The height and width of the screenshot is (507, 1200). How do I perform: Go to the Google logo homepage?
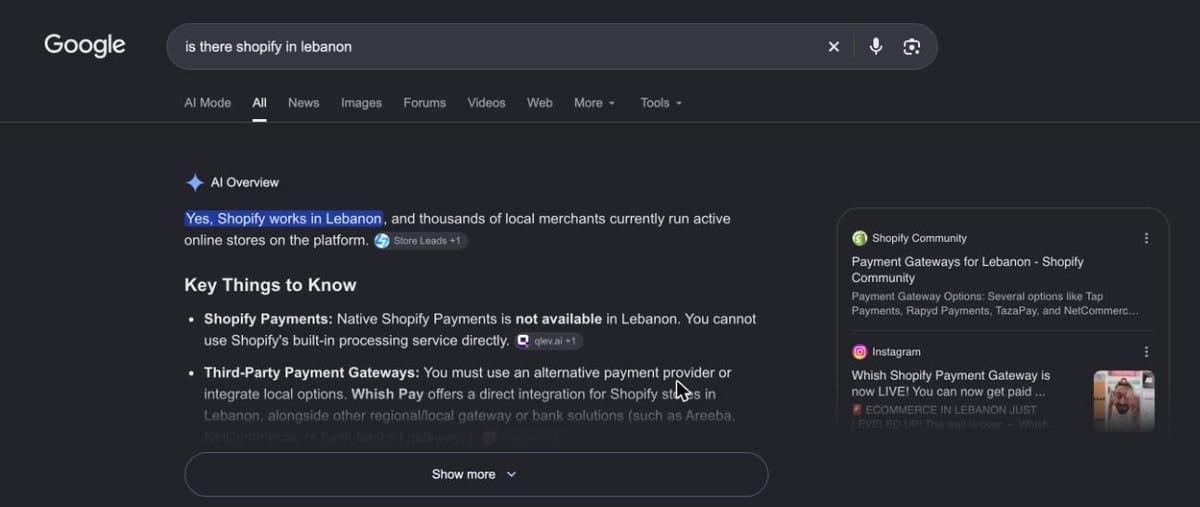point(85,45)
